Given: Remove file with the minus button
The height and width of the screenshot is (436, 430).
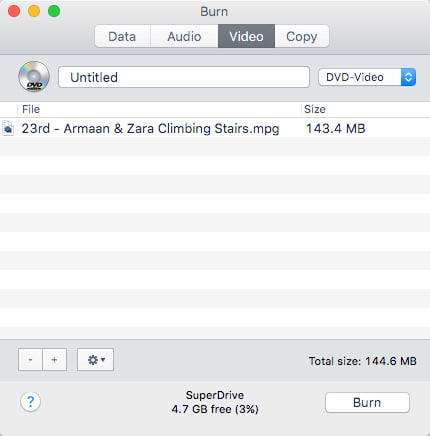Looking at the screenshot, I should pos(30,360).
